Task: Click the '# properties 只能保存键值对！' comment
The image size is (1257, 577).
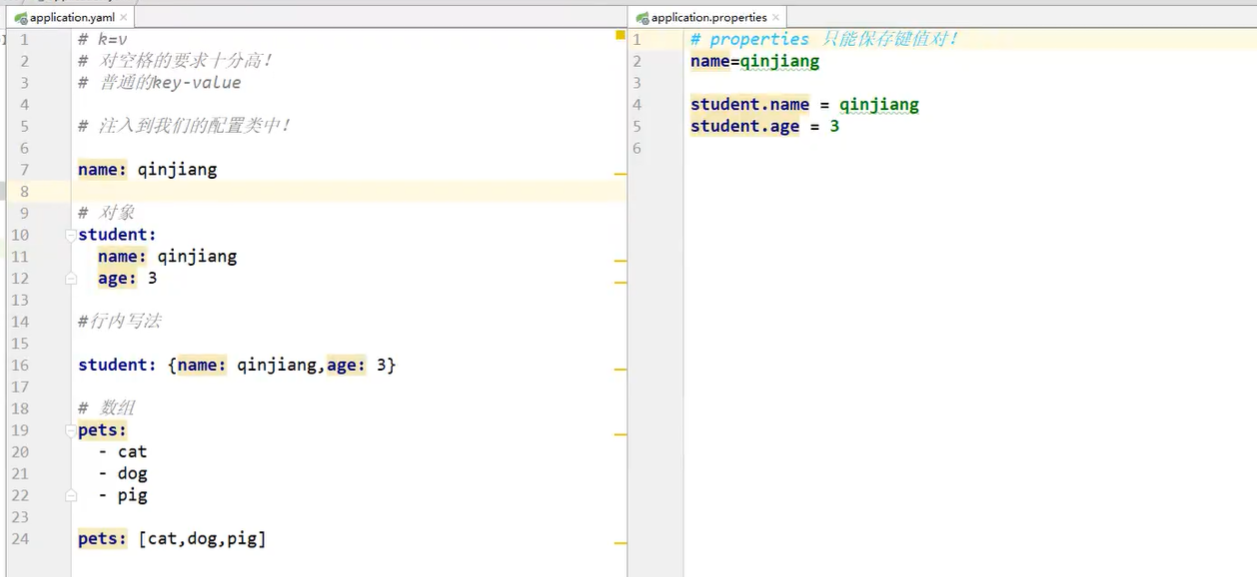Action: click(x=824, y=39)
